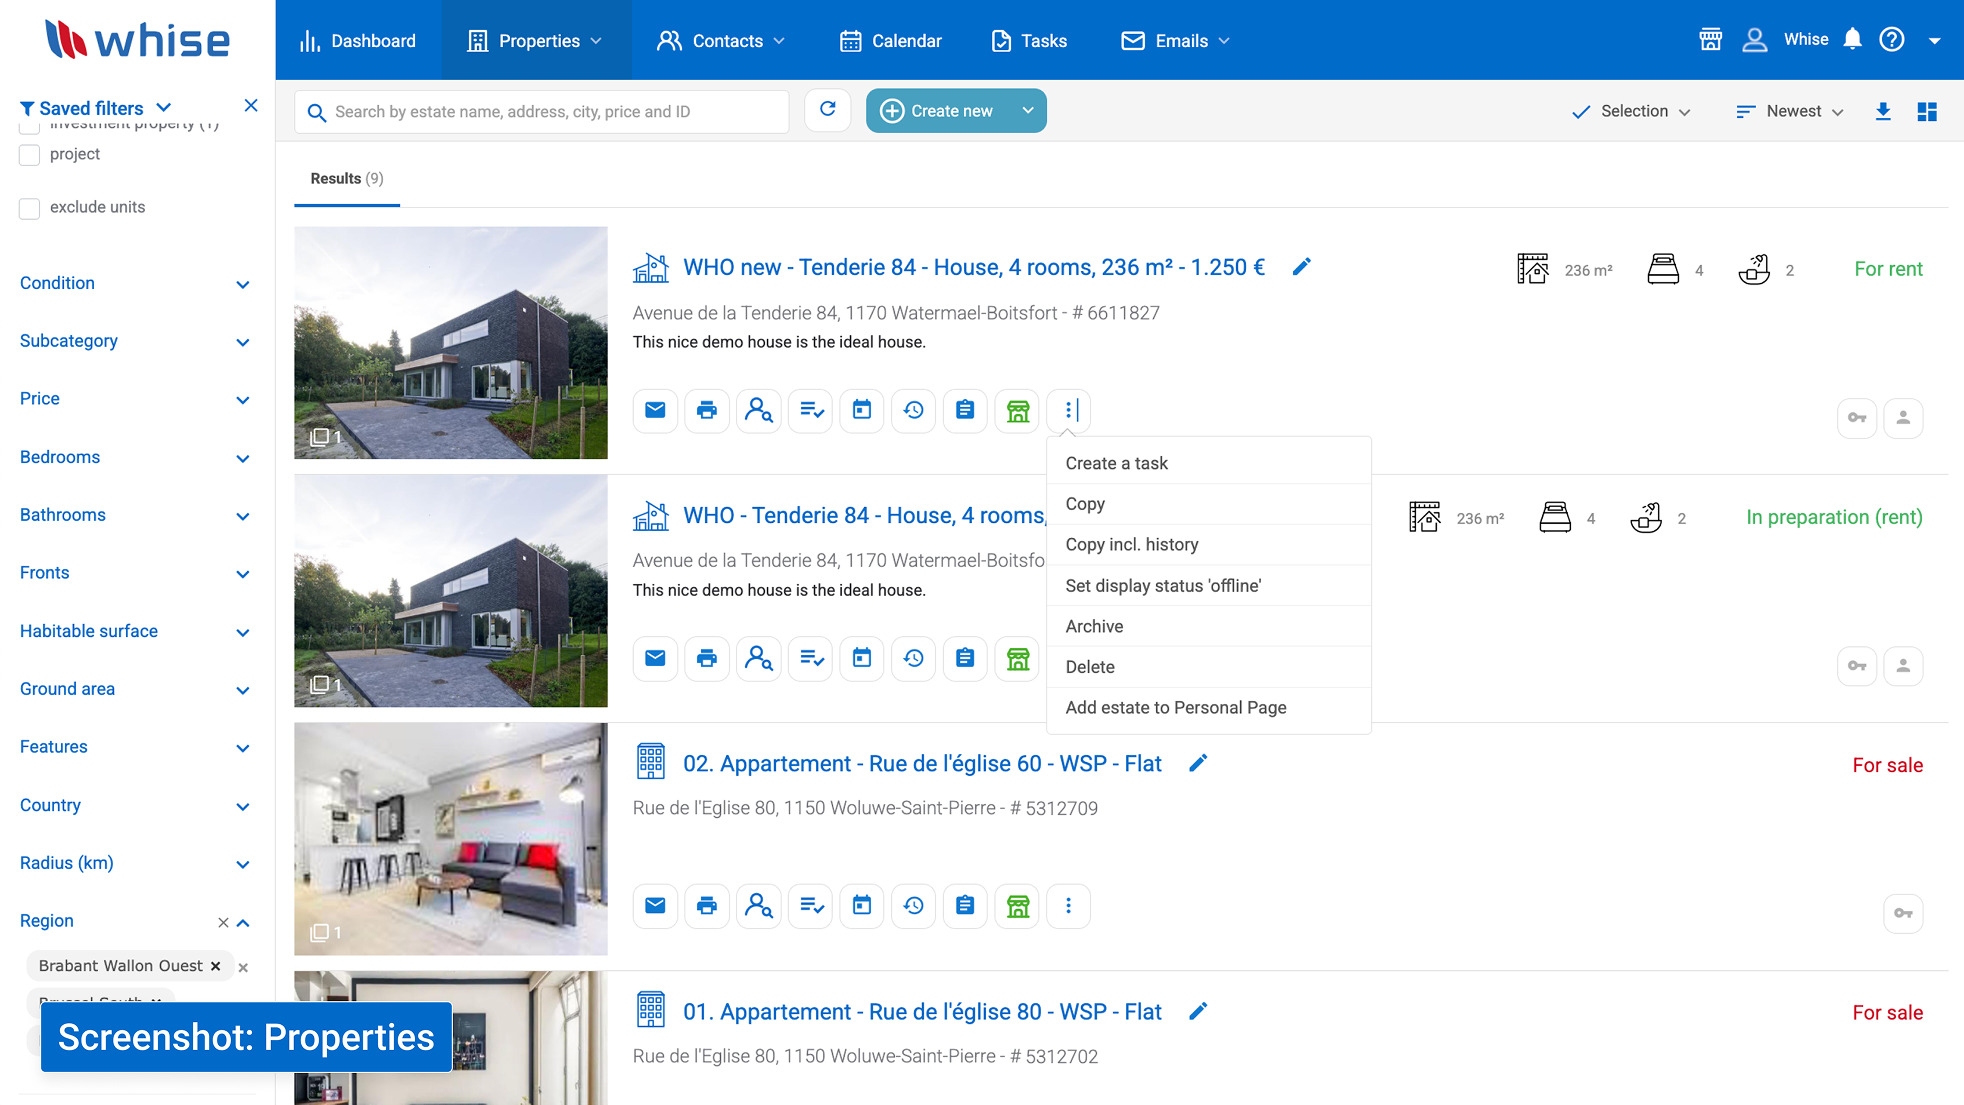Enable the exclude units checkbox
The height and width of the screenshot is (1105, 1964).
(30, 208)
